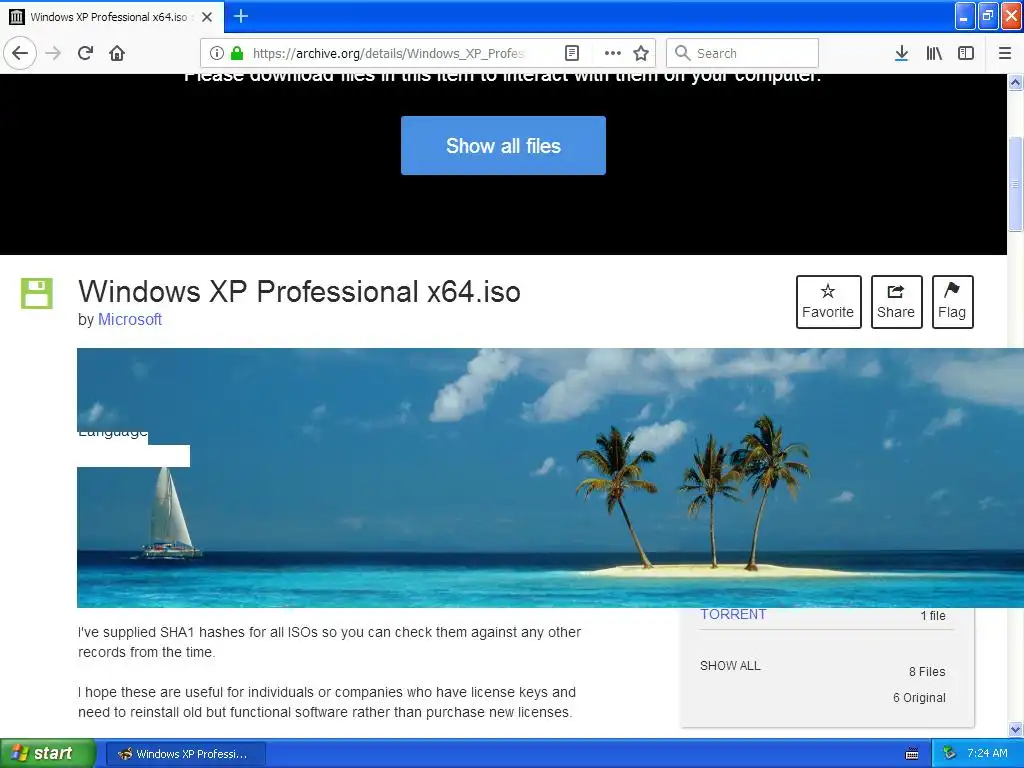Image resolution: width=1024 pixels, height=768 pixels.
Task: Reload the current page
Action: tap(86, 53)
